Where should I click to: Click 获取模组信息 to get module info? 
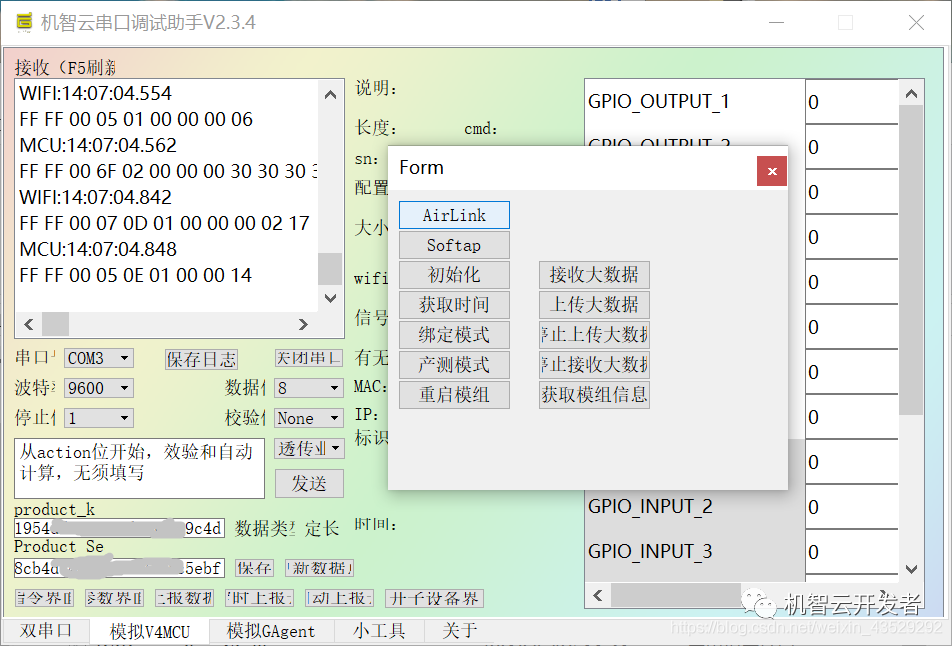pos(594,394)
